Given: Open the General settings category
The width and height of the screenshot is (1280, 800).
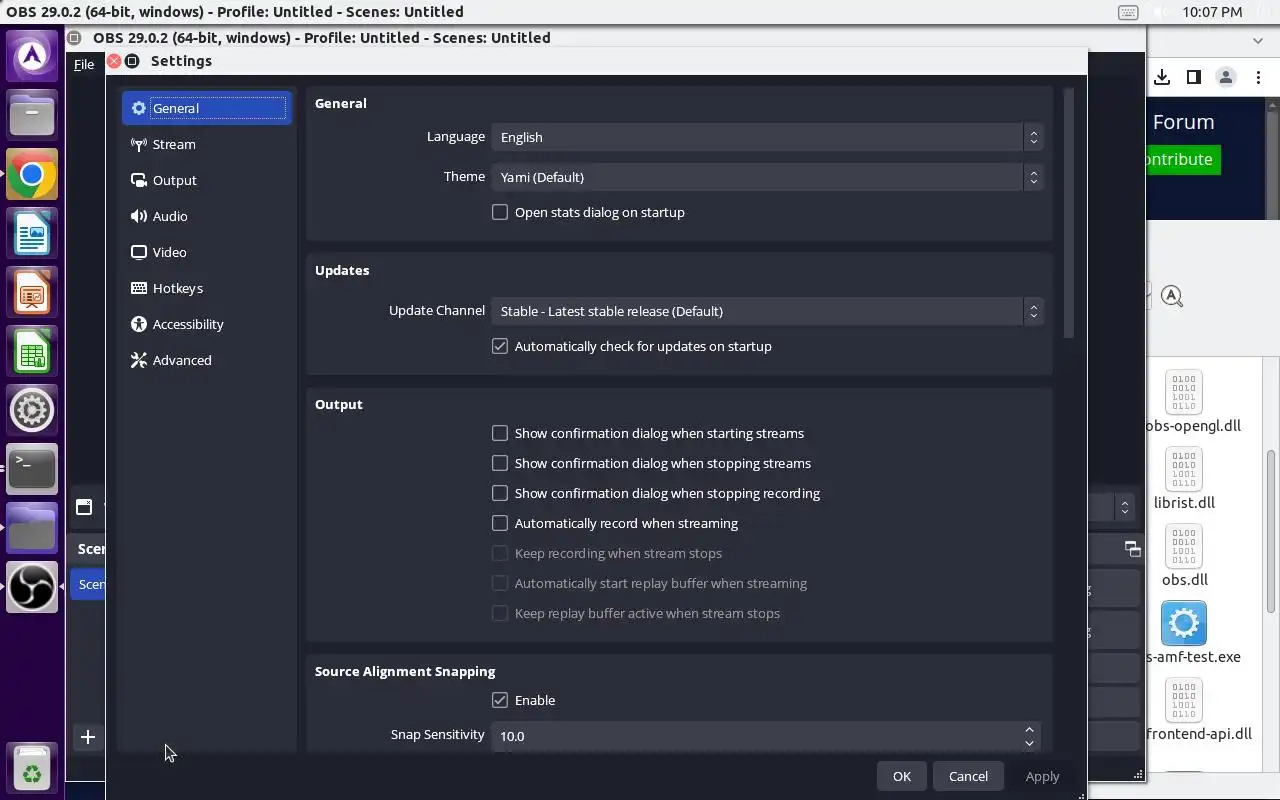Looking at the screenshot, I should coord(206,108).
